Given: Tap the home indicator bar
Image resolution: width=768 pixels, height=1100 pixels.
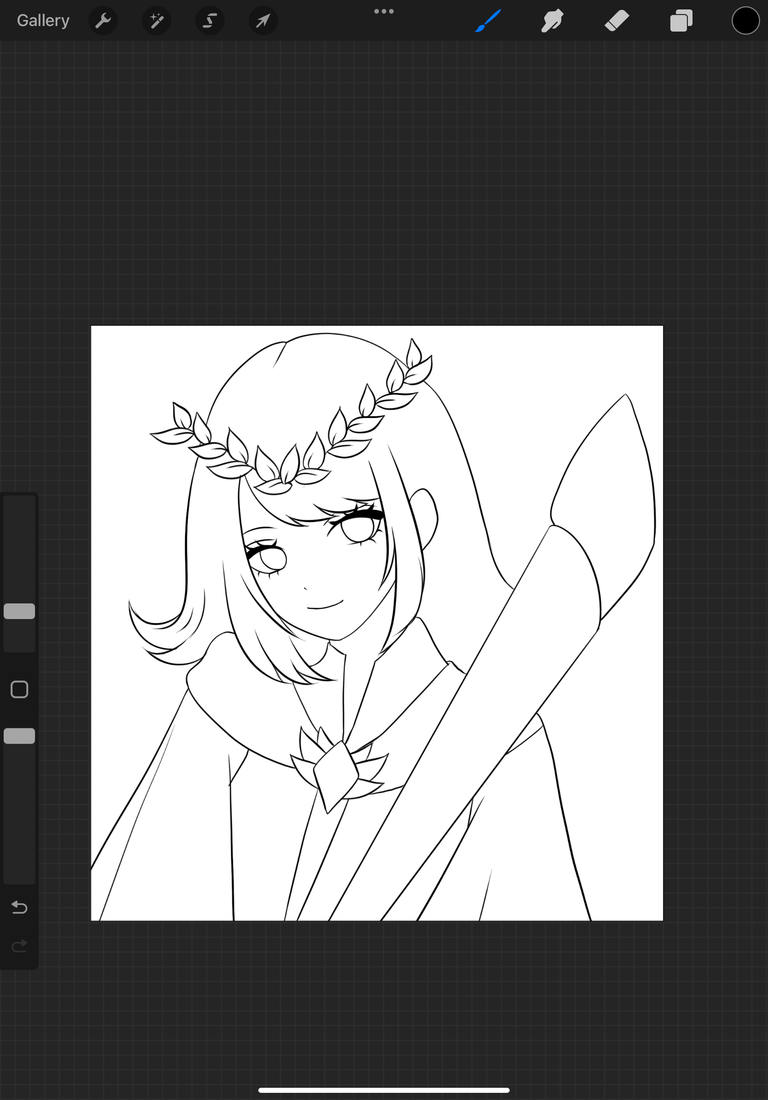Looking at the screenshot, I should pos(384,1090).
